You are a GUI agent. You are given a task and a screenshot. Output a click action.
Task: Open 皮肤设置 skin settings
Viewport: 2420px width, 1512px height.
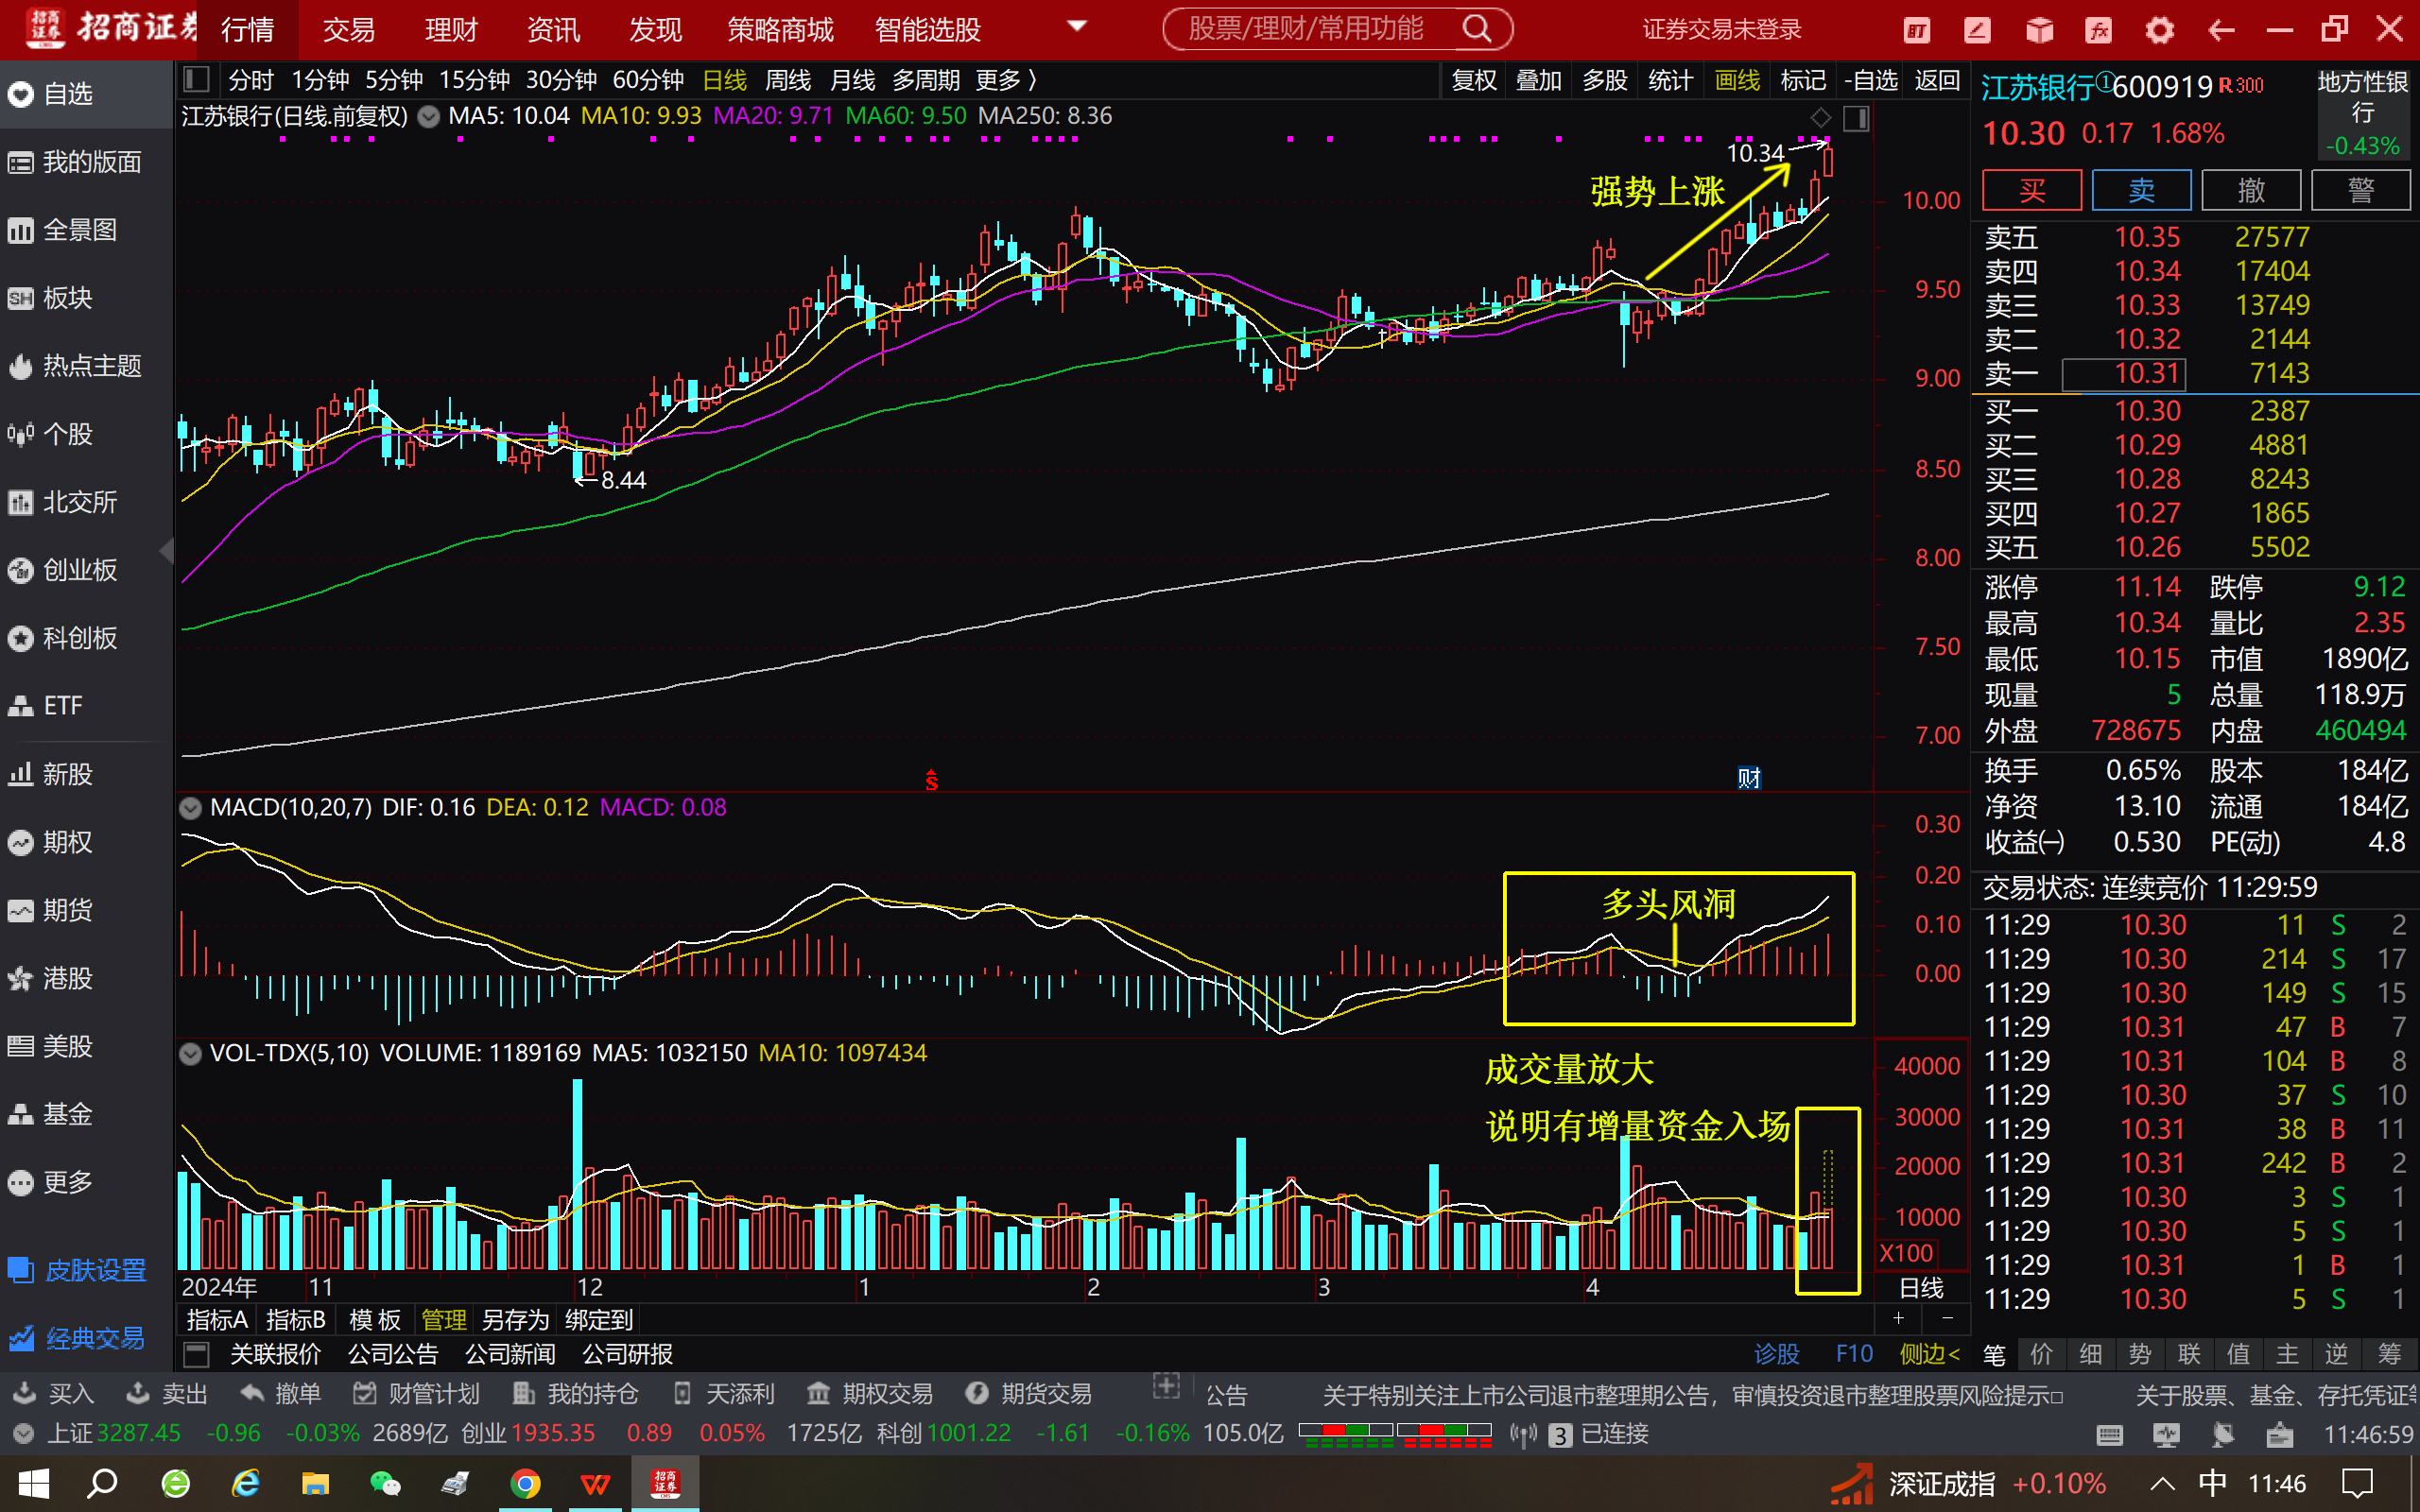tap(78, 1270)
